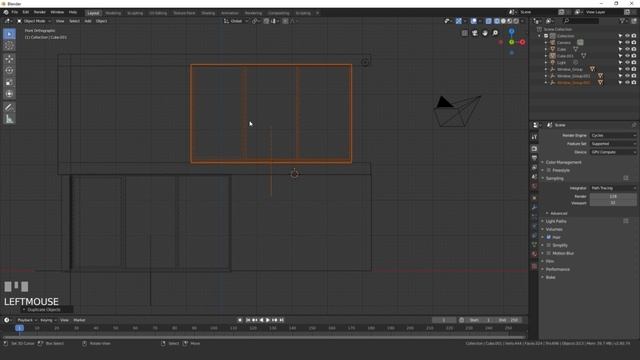This screenshot has width=640, height=360.
Task: Open the Integrator dropdown
Action: coord(613,188)
